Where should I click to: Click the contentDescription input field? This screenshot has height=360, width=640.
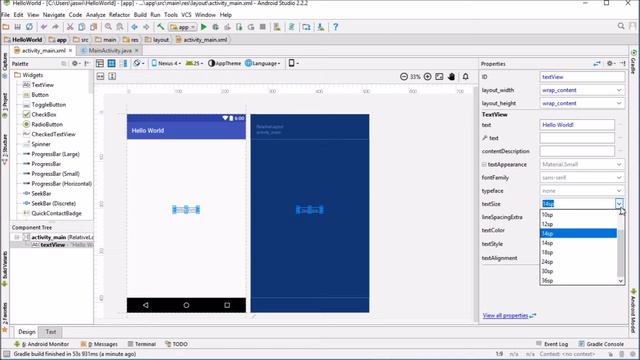tap(577, 151)
